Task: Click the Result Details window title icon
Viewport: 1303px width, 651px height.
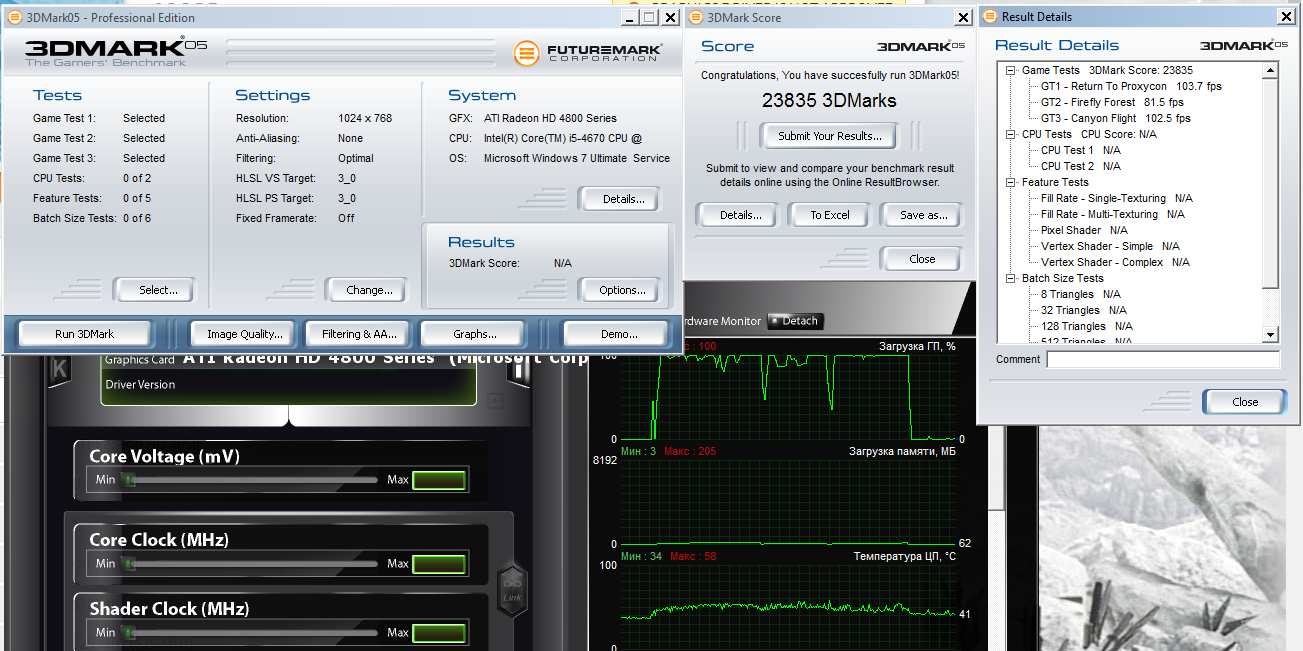Action: [x=991, y=16]
